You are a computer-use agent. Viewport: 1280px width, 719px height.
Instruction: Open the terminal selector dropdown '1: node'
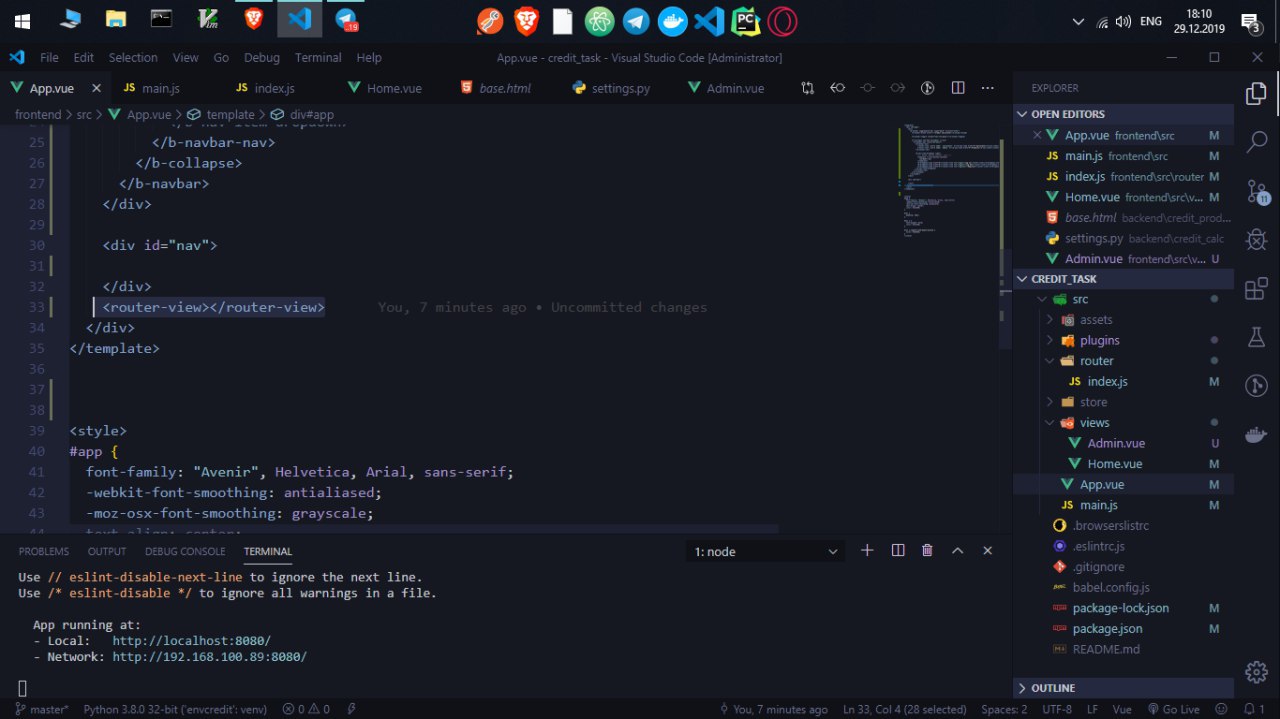click(x=767, y=551)
